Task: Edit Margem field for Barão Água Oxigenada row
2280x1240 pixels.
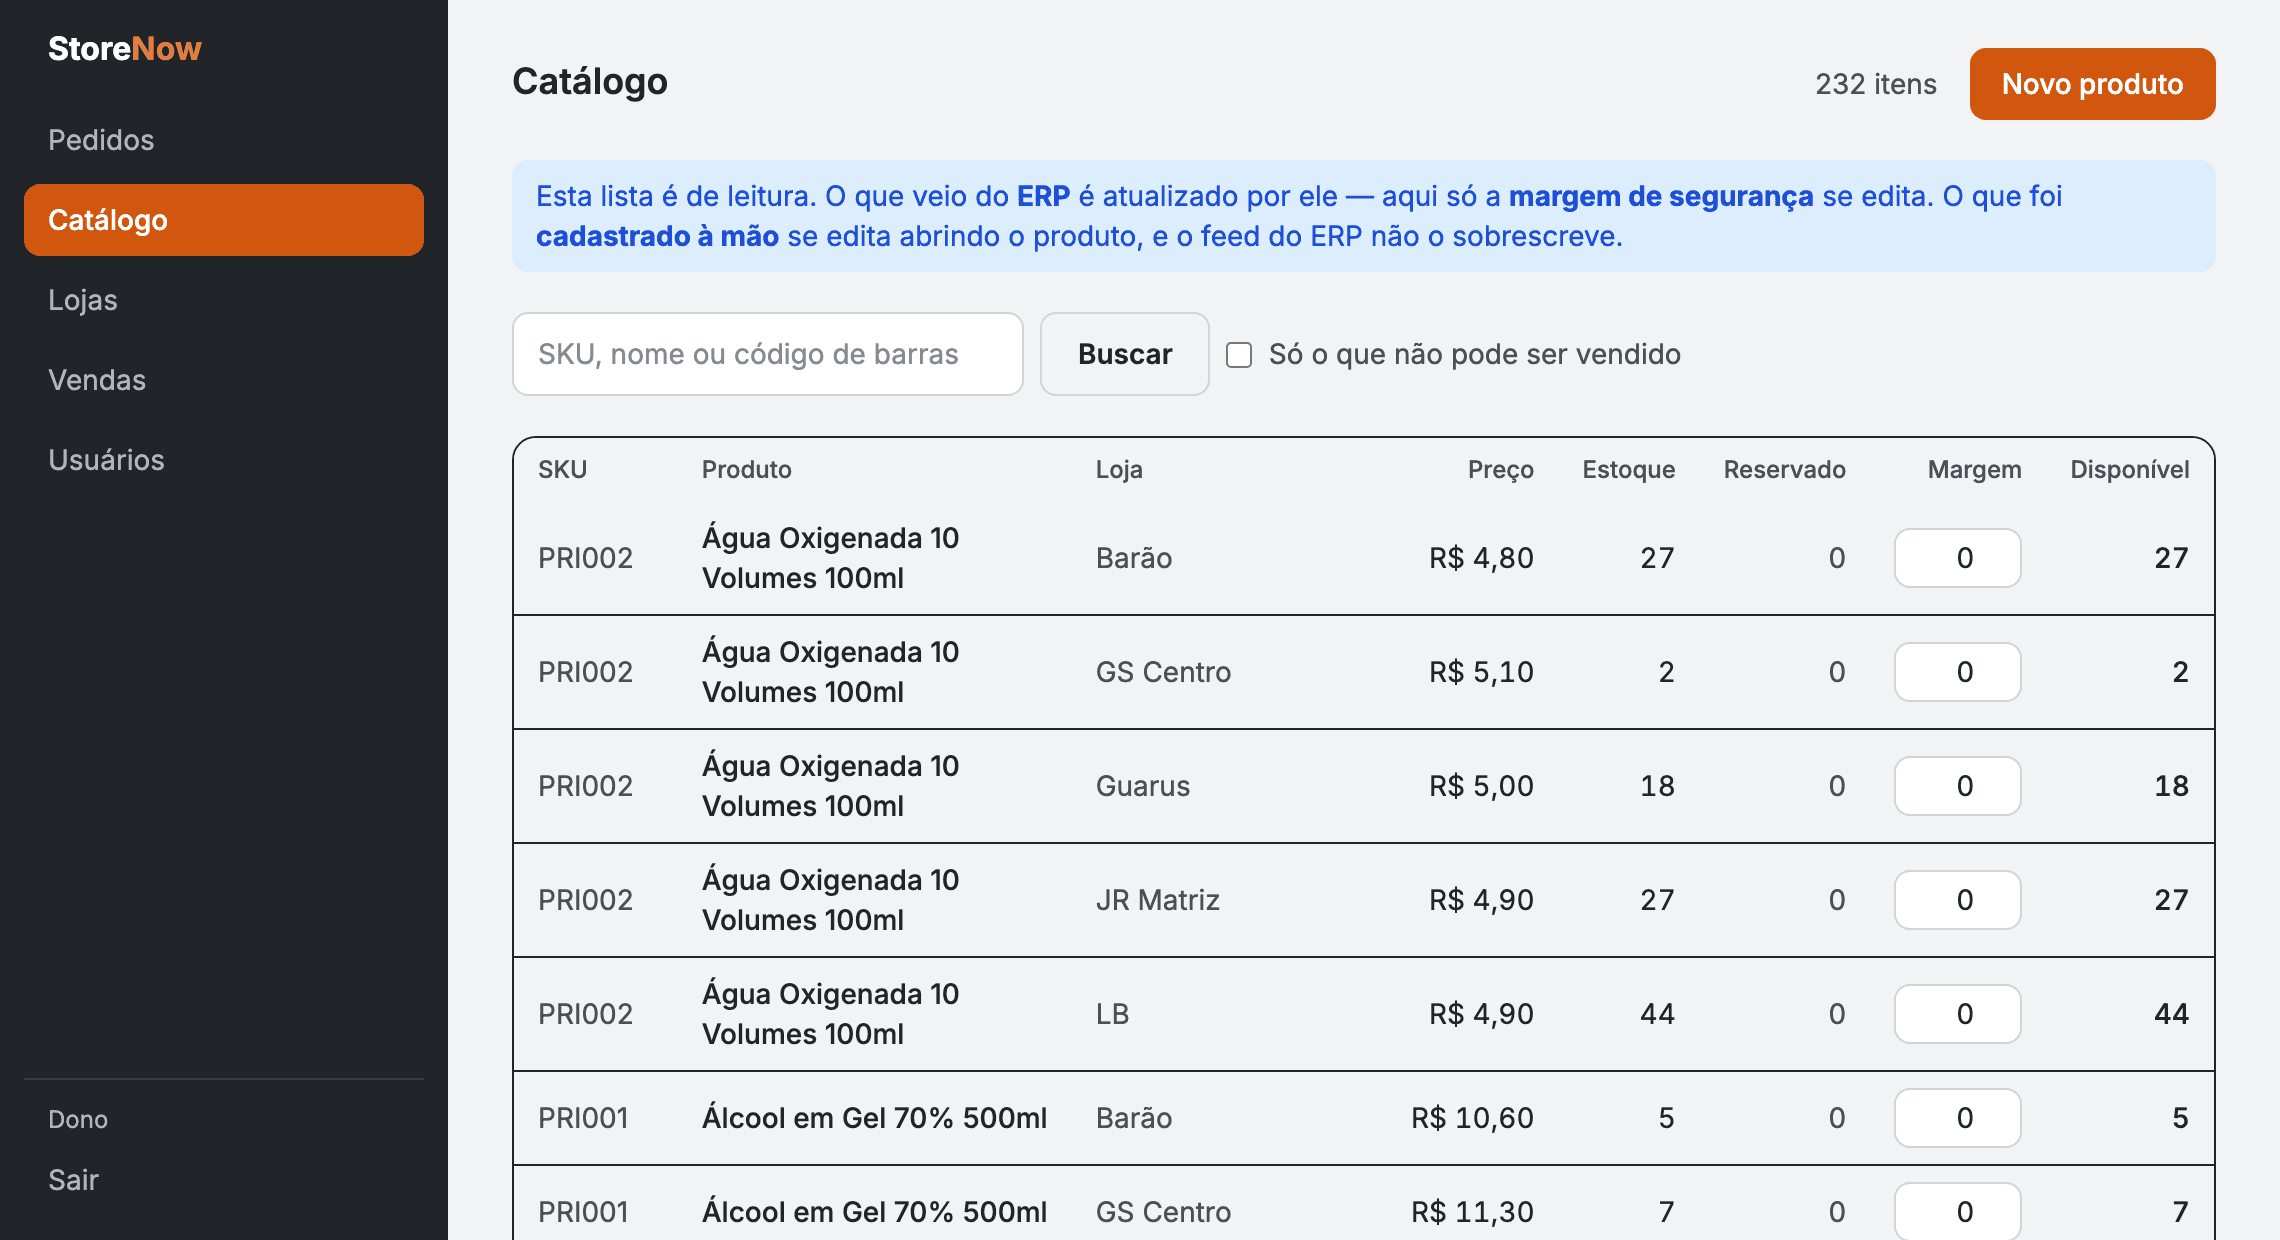Action: tap(1958, 558)
